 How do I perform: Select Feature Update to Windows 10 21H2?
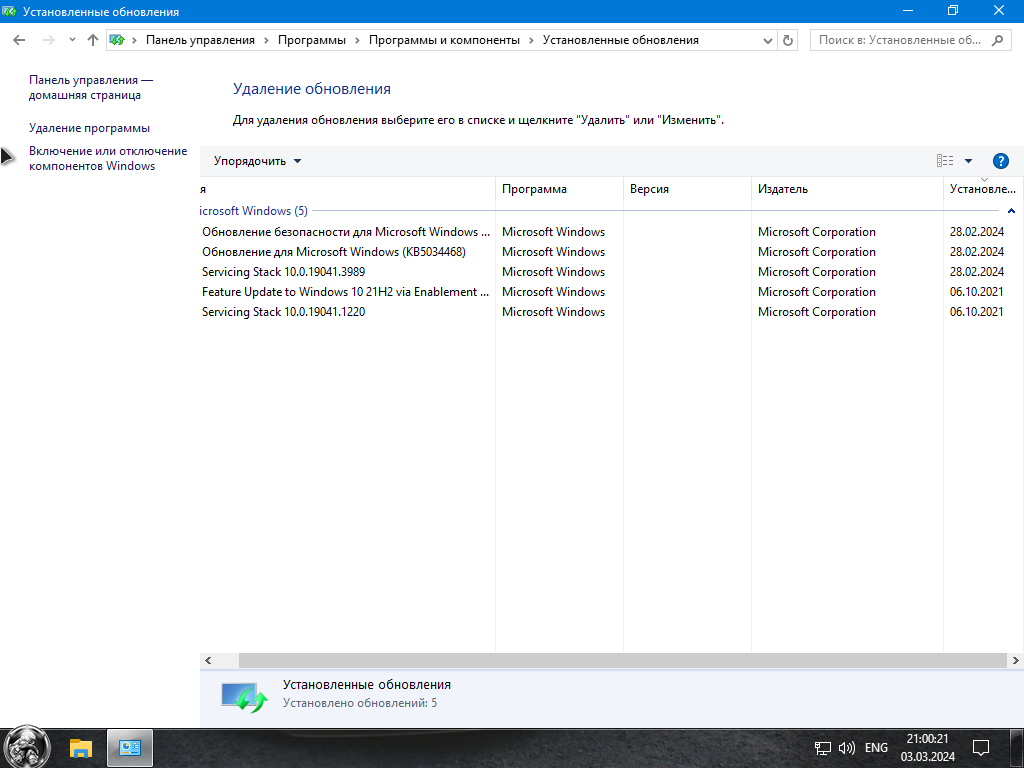[611, 291]
